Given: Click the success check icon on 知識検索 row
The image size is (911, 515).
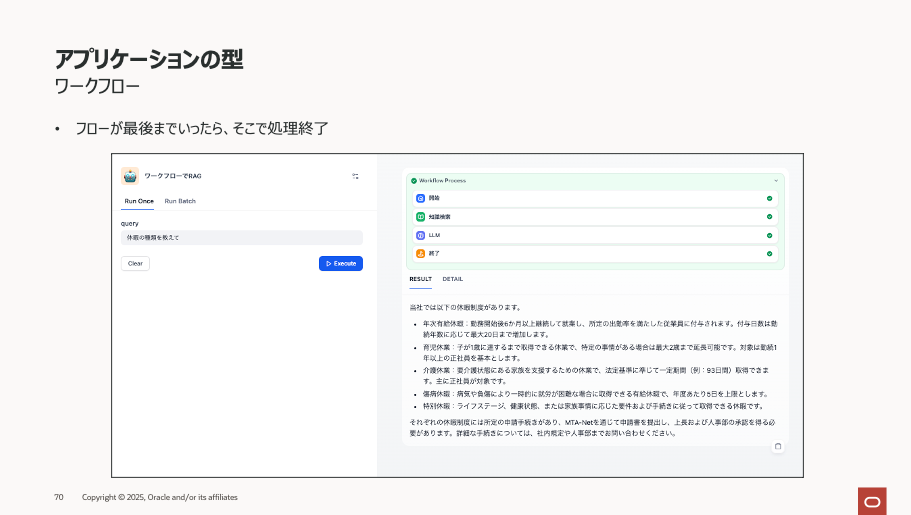Looking at the screenshot, I should (769, 217).
